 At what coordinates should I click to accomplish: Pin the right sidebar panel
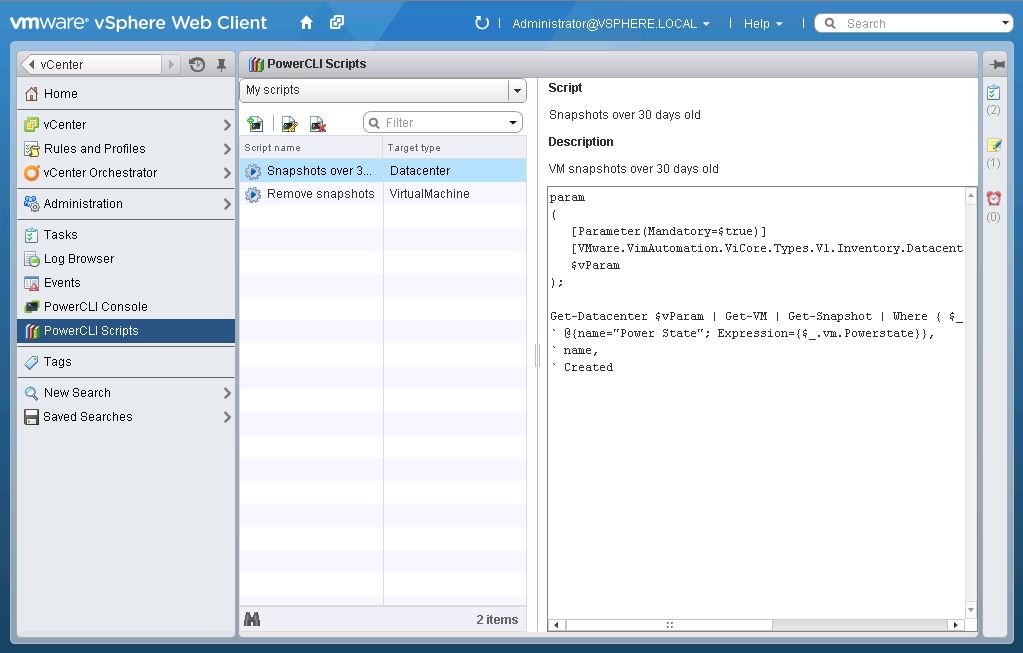coord(996,64)
